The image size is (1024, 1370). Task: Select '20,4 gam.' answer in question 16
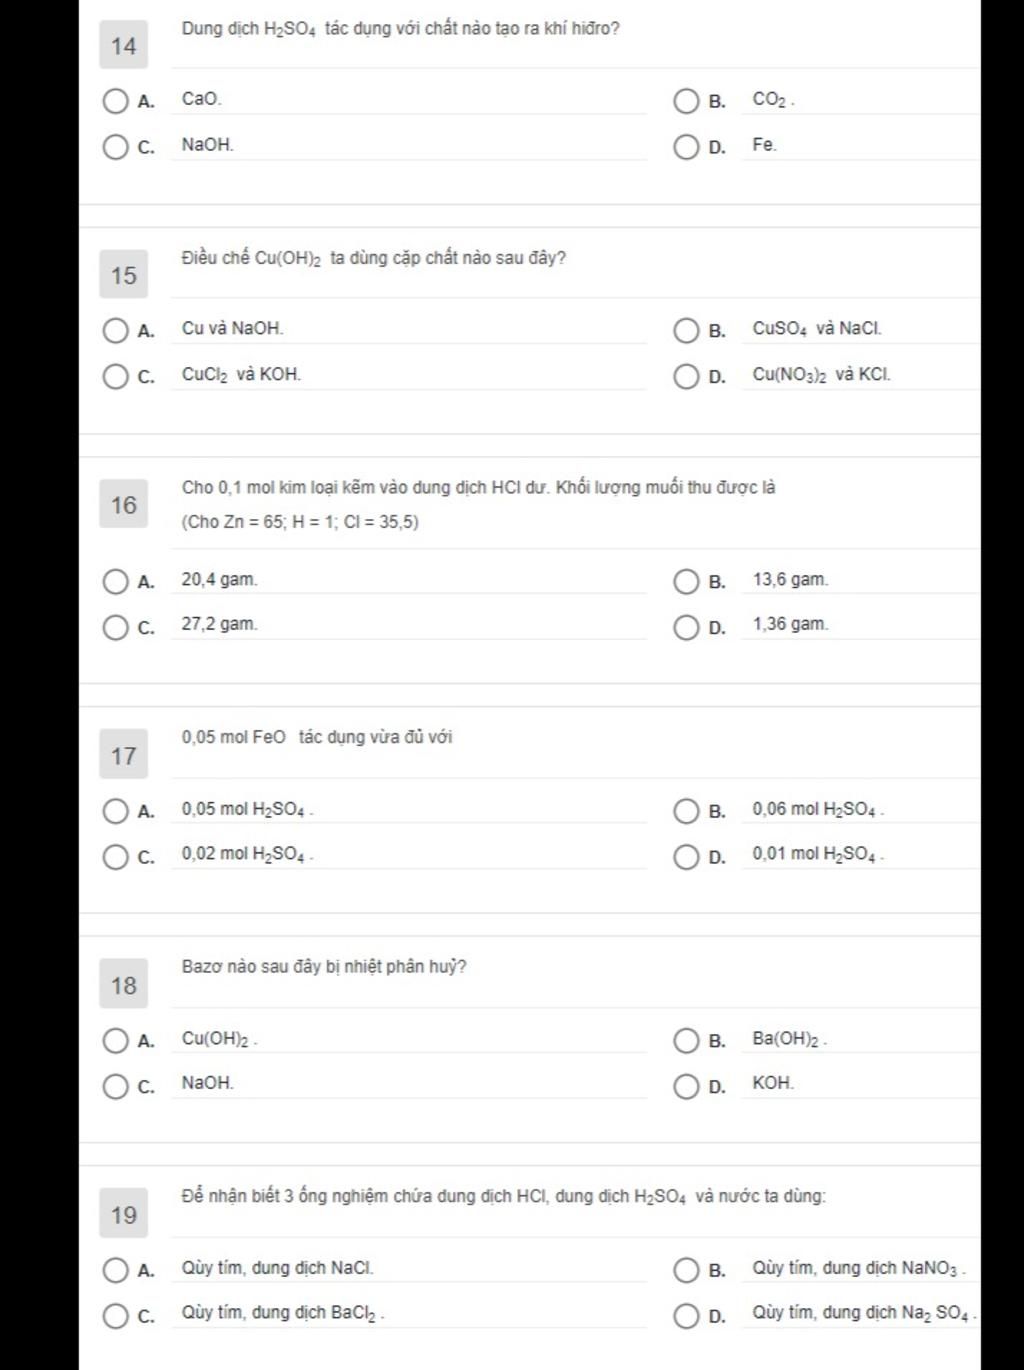point(116,581)
